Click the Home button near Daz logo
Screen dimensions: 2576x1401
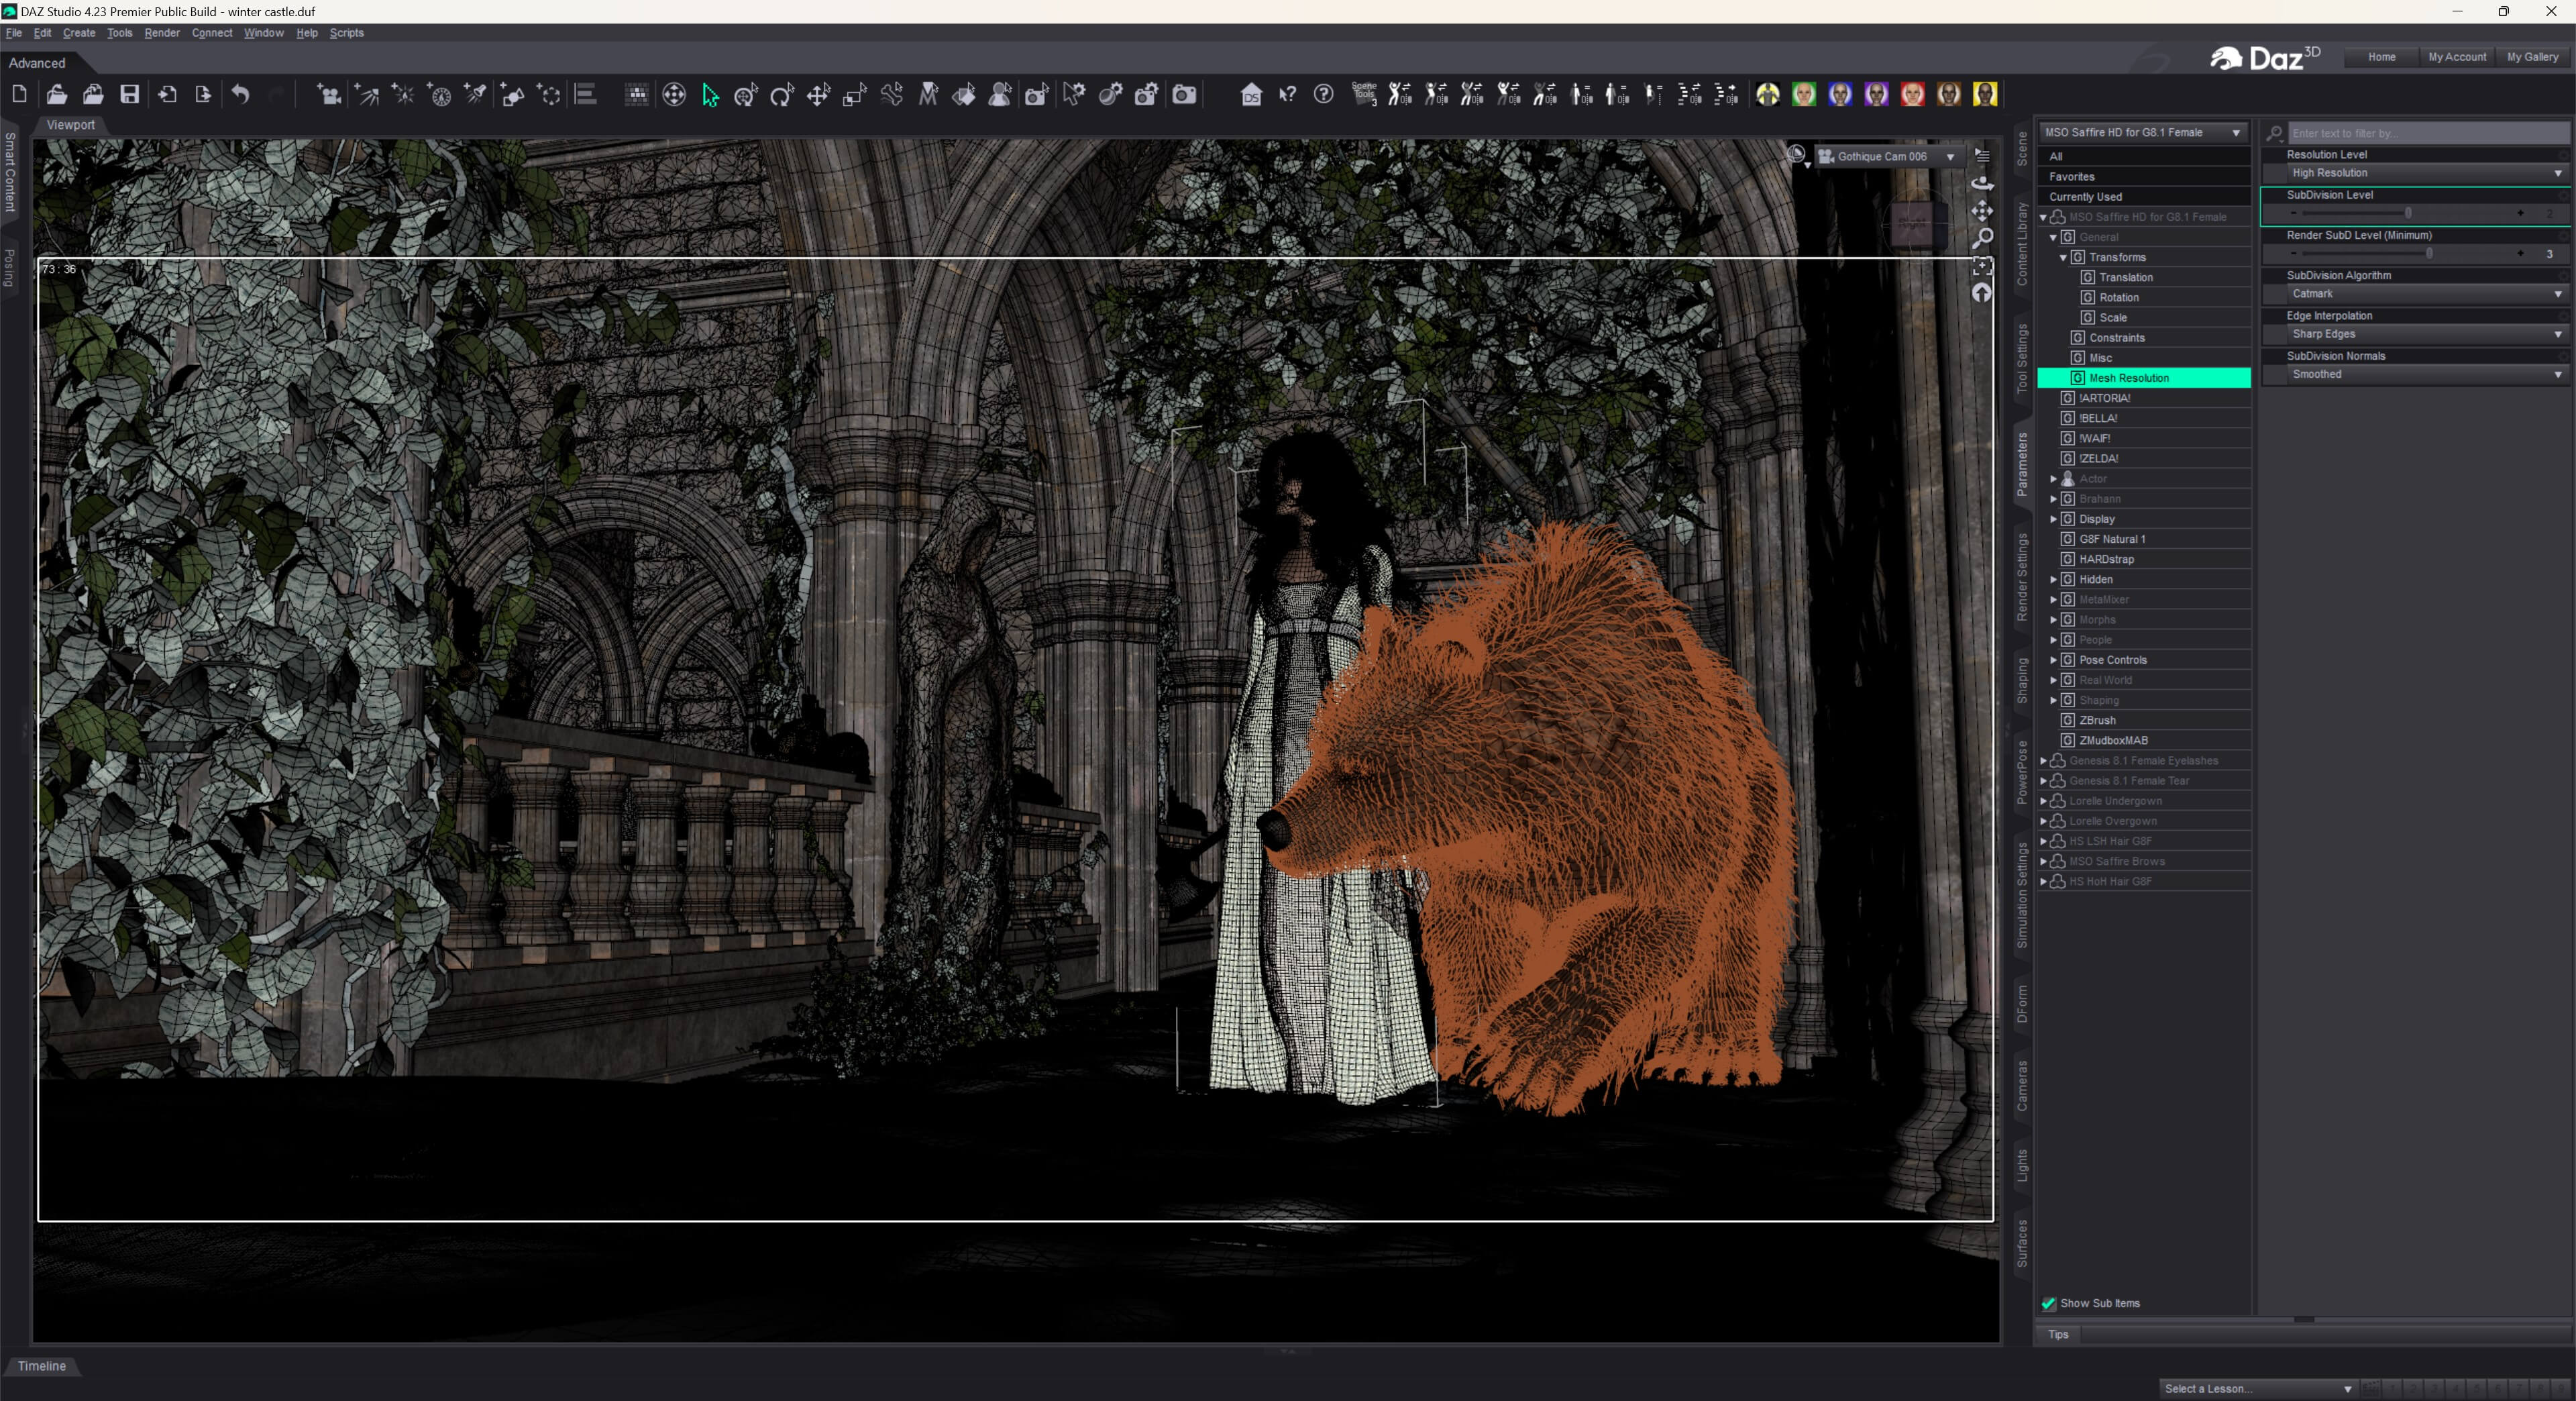[x=2381, y=57]
